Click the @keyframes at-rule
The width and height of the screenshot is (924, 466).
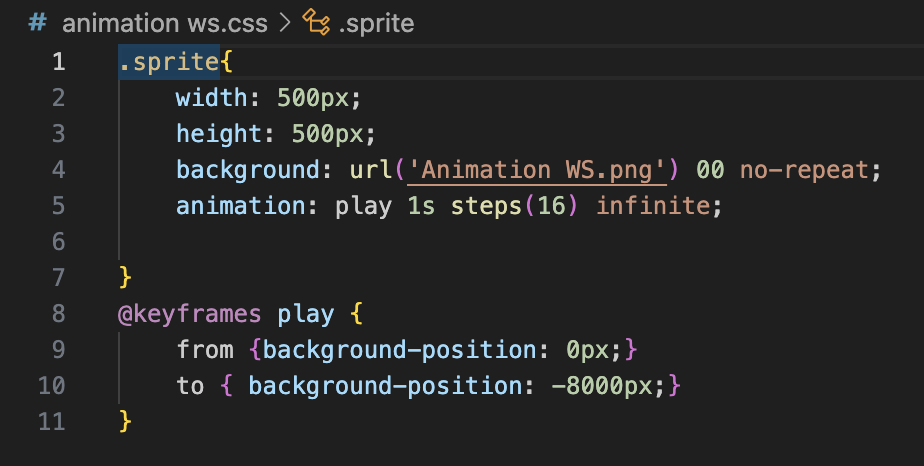190,314
